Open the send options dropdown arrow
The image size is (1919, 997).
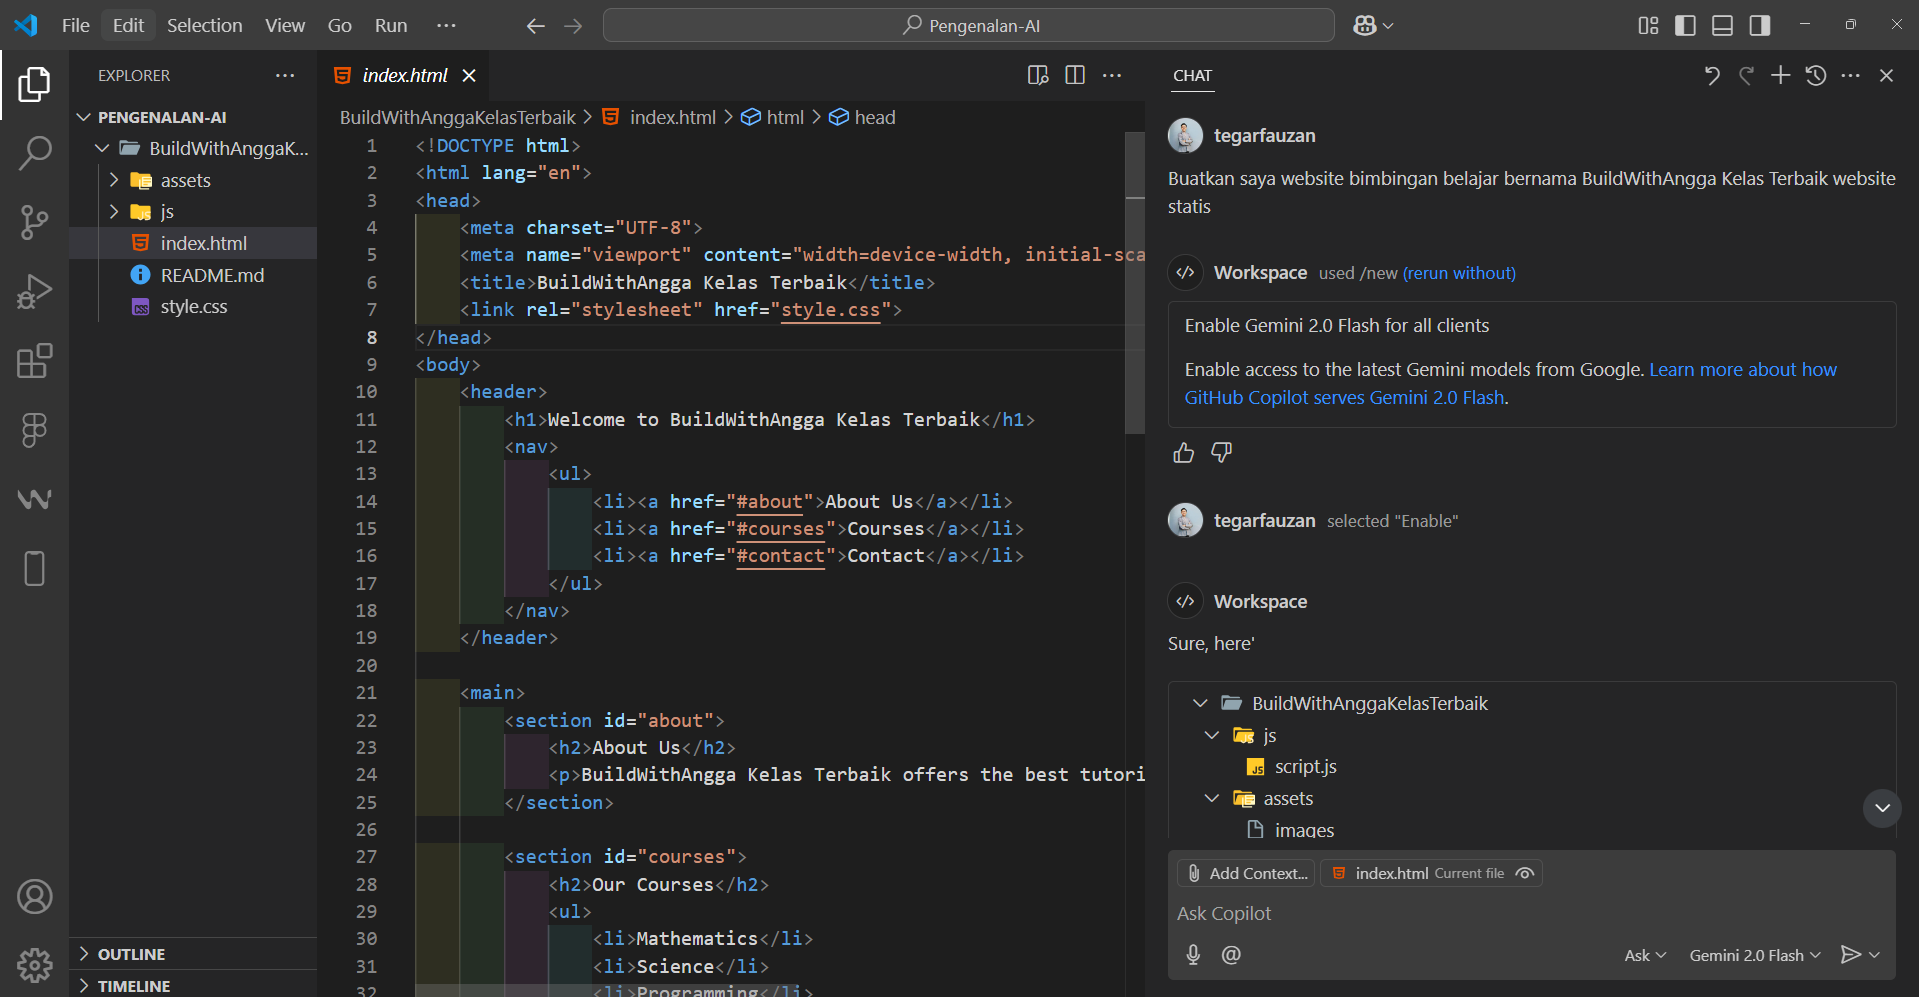(1874, 955)
